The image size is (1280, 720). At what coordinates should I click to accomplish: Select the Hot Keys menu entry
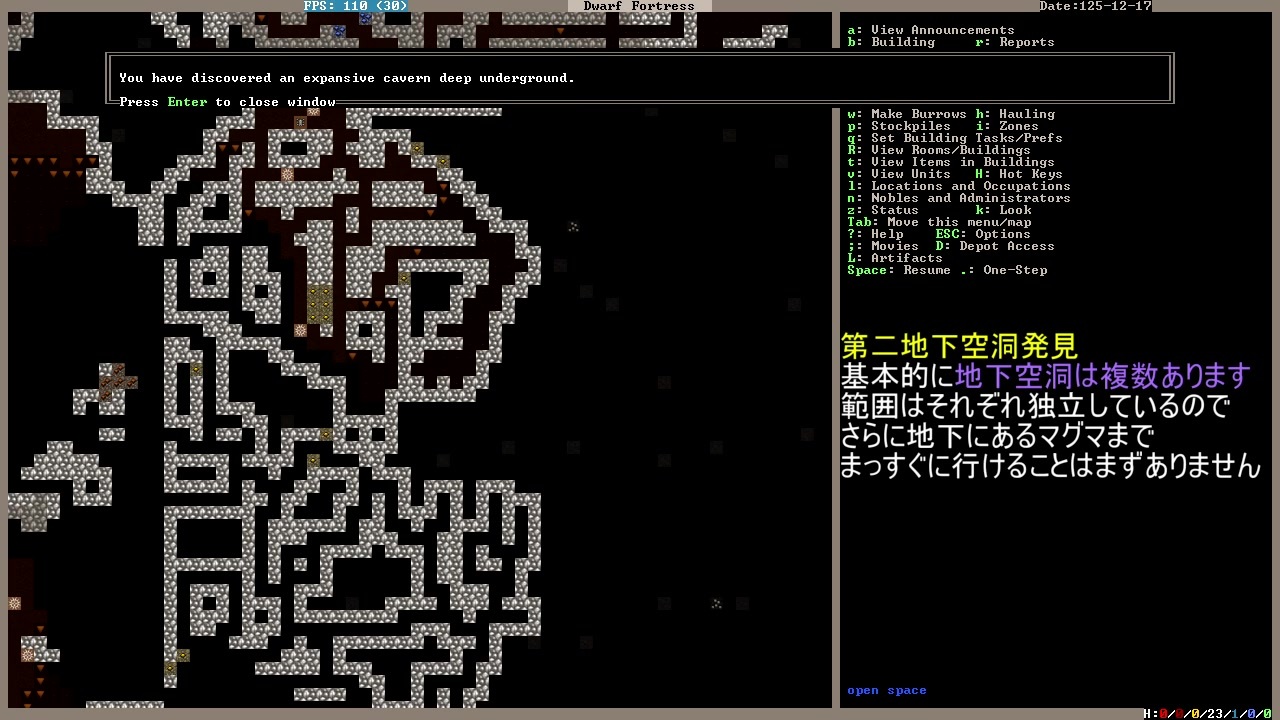click(1019, 174)
